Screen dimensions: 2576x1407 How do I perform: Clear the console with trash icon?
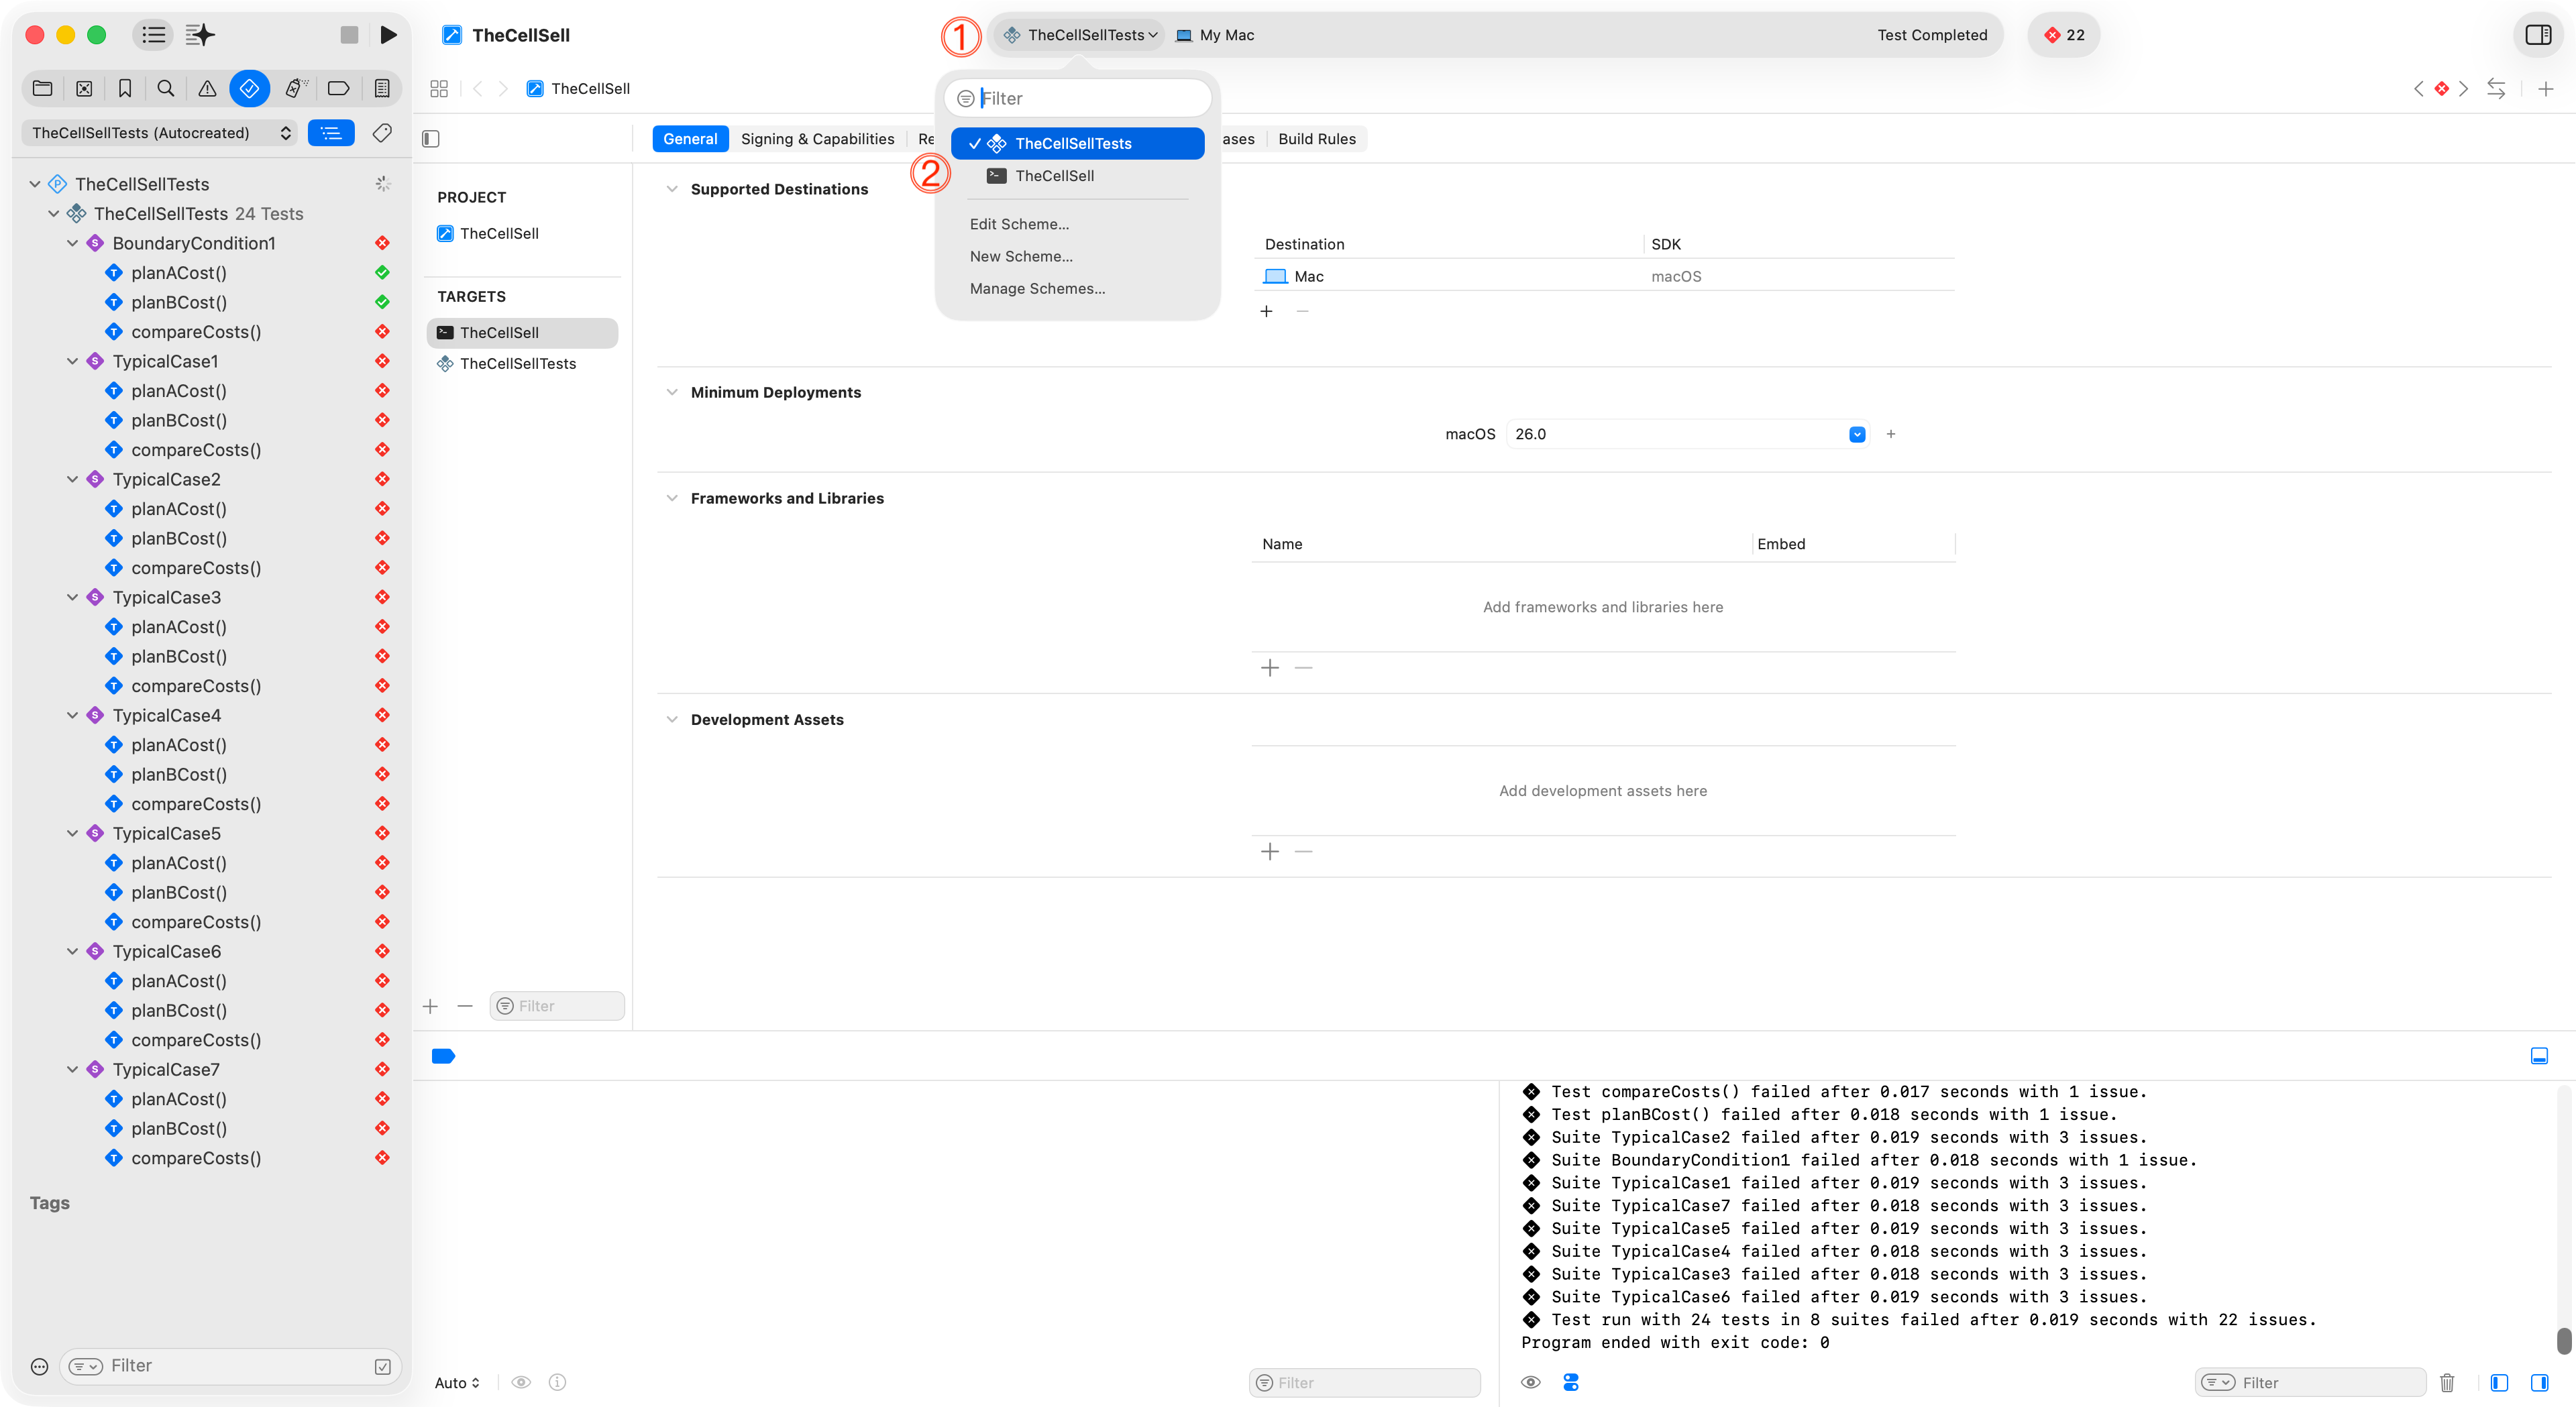[x=2447, y=1382]
